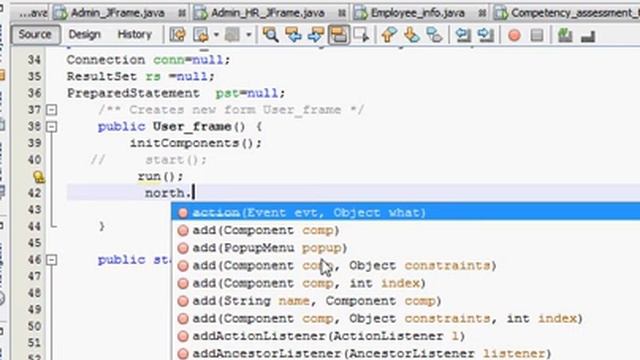Image resolution: width=640 pixels, height=360 pixels.
Task: Collapse the User_frame constructor fold at line 38
Action: tap(51, 127)
